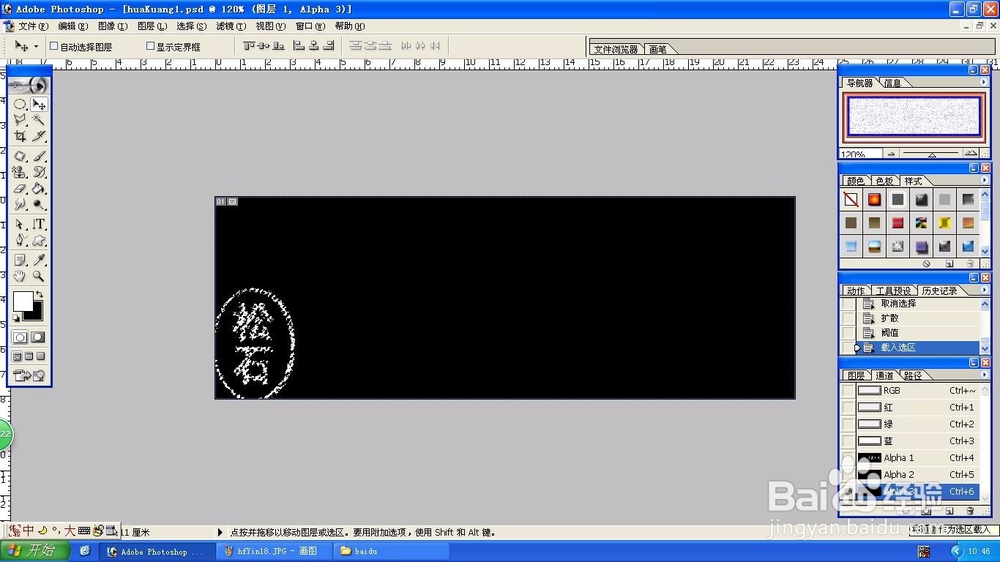Open 滤镜 menu
The image size is (1000, 562).
point(231,26)
